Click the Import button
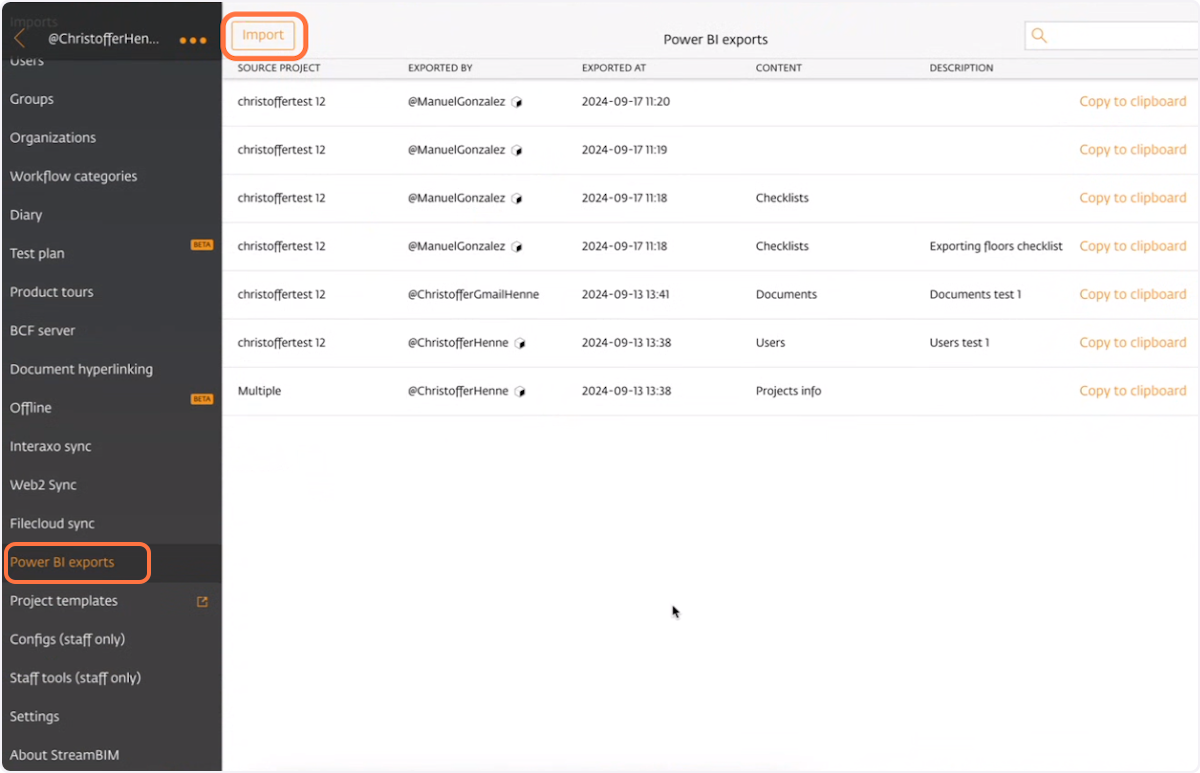 [x=263, y=35]
